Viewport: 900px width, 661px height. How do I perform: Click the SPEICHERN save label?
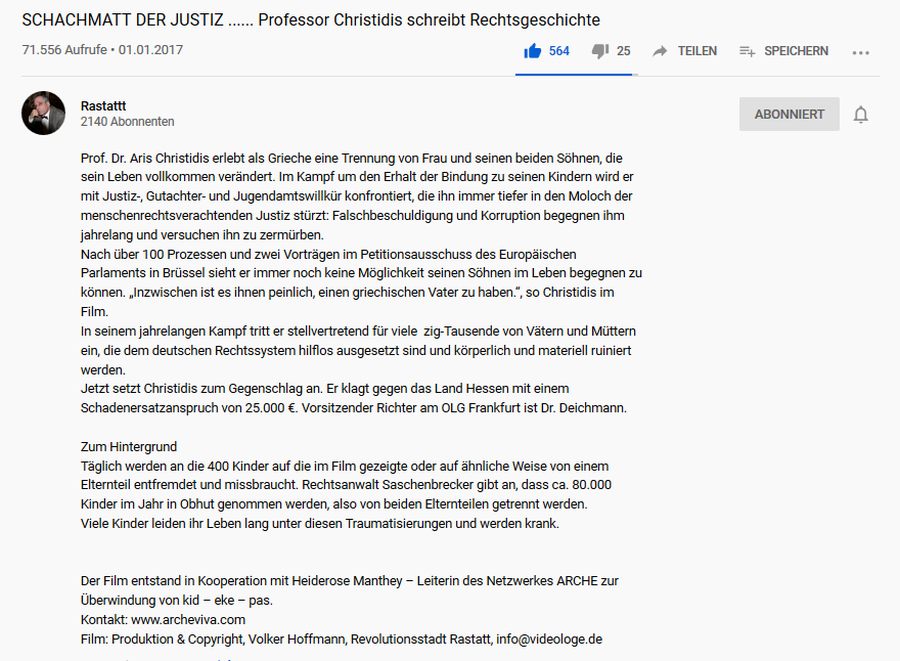[796, 51]
